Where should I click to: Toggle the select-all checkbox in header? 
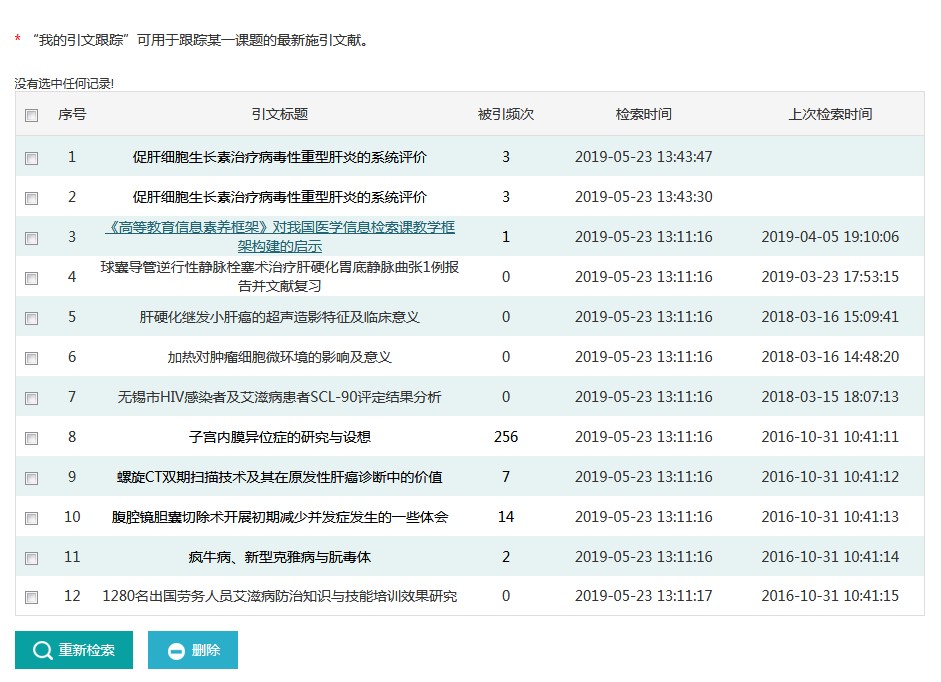pyautogui.click(x=32, y=115)
